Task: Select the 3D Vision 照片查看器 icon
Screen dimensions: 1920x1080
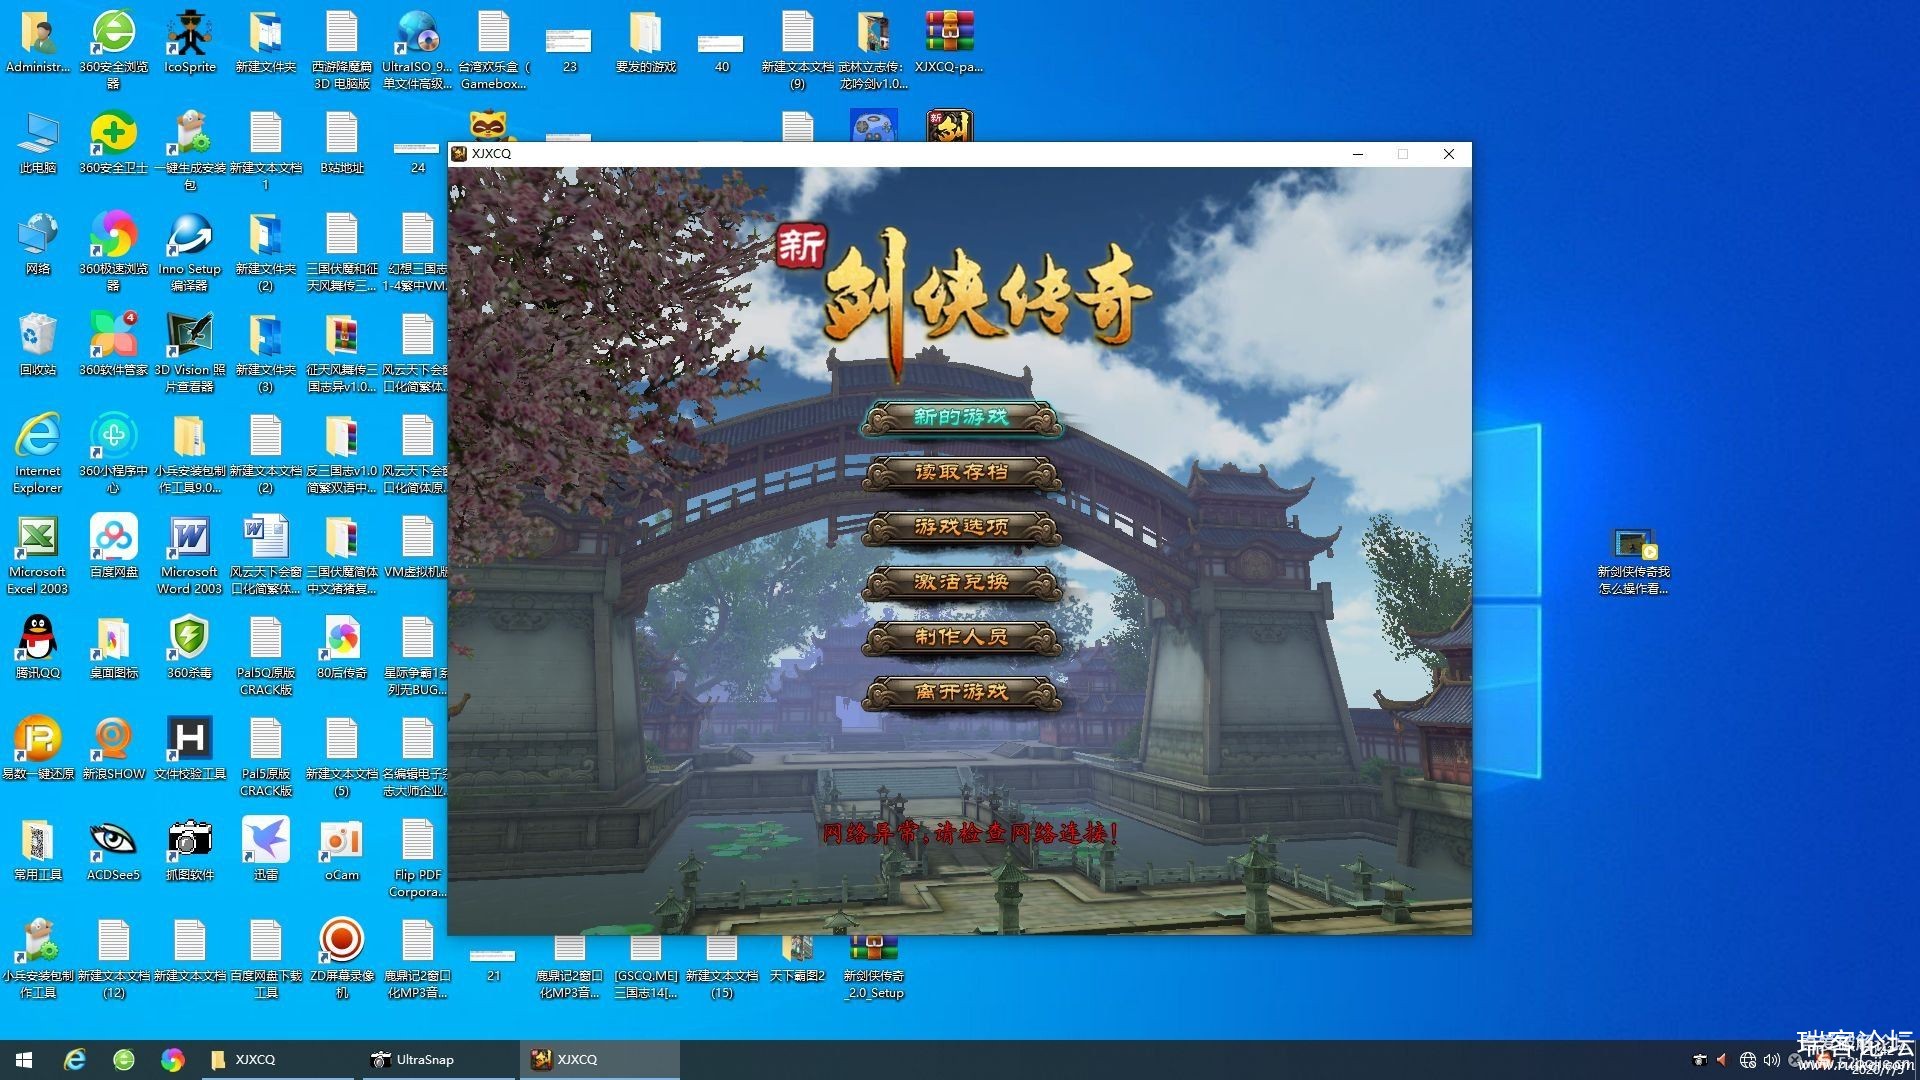Action: point(190,352)
